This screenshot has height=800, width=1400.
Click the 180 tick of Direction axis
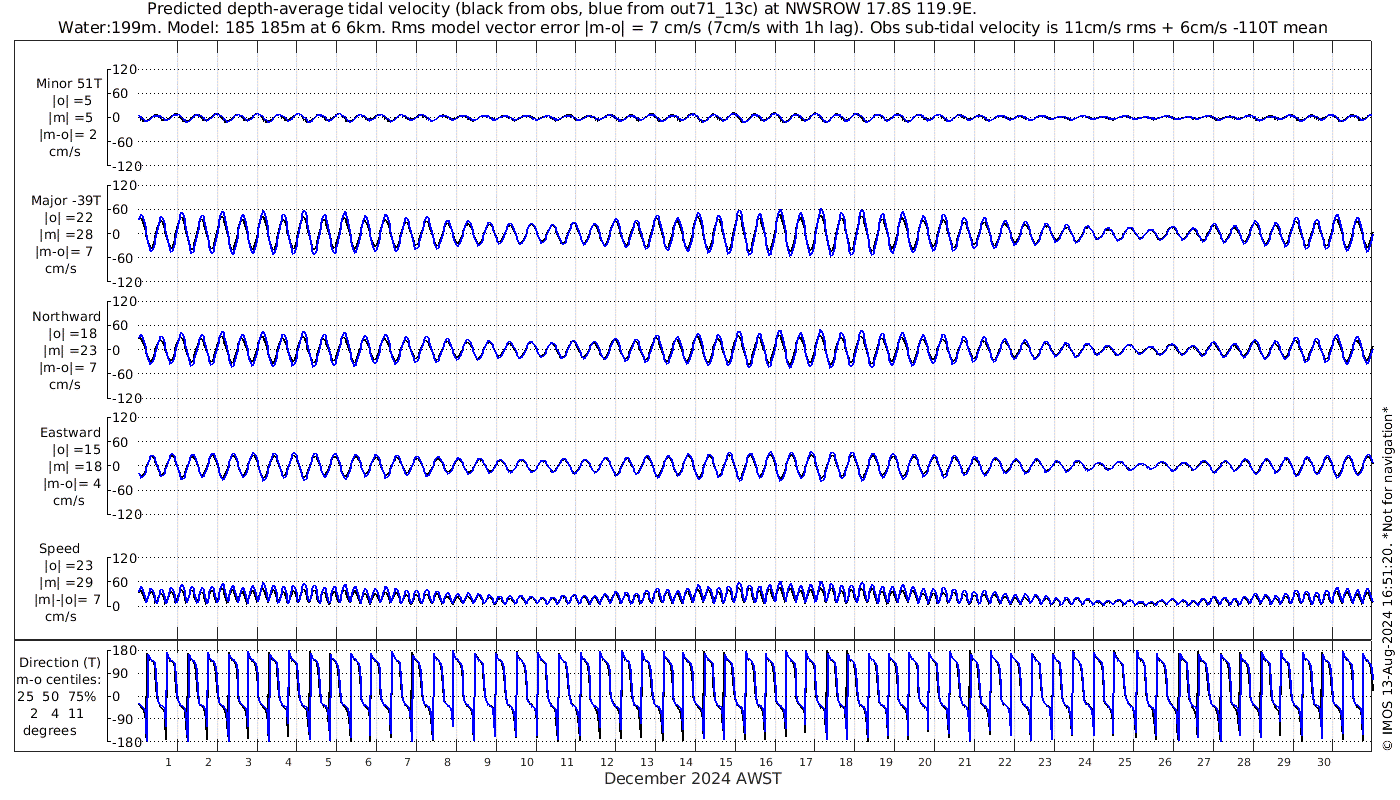point(124,651)
